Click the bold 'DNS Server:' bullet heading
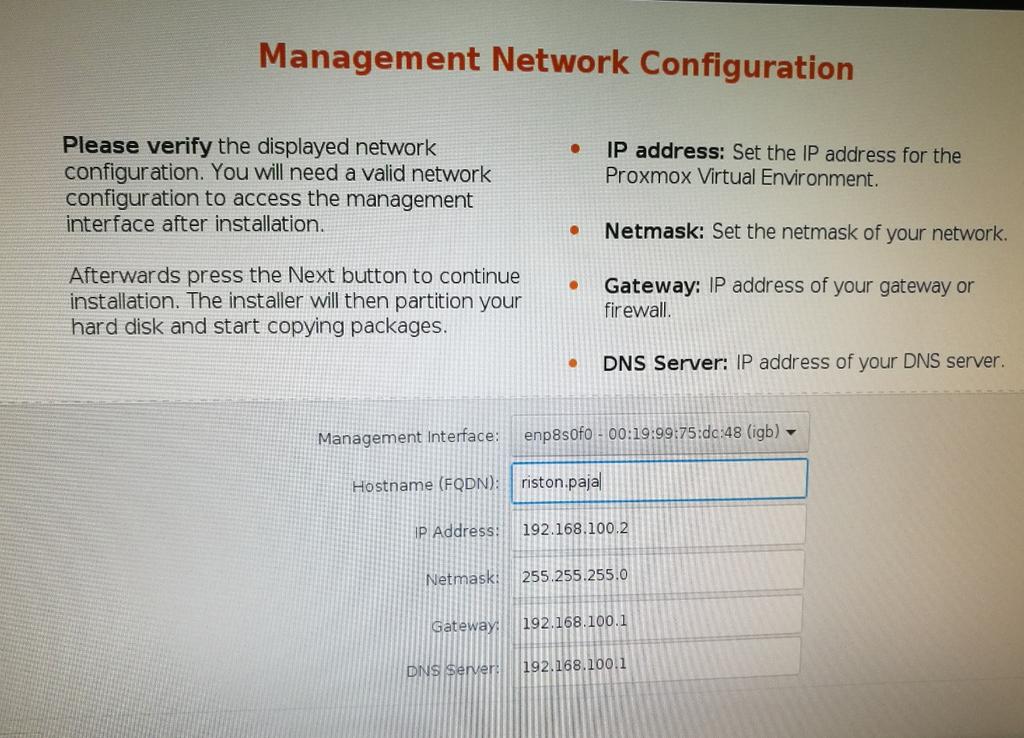 coord(665,362)
